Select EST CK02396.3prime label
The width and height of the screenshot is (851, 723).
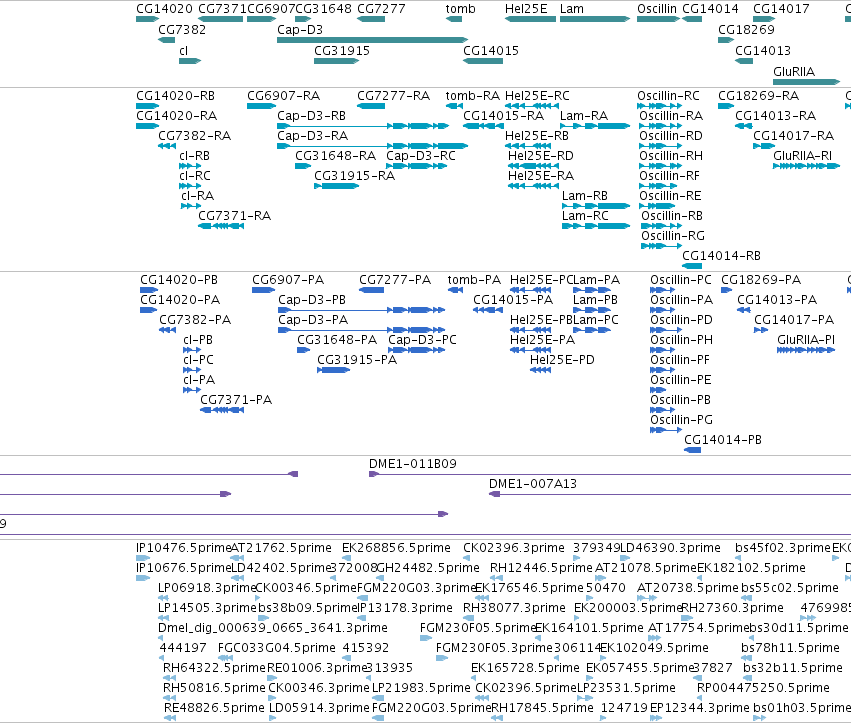(513, 548)
